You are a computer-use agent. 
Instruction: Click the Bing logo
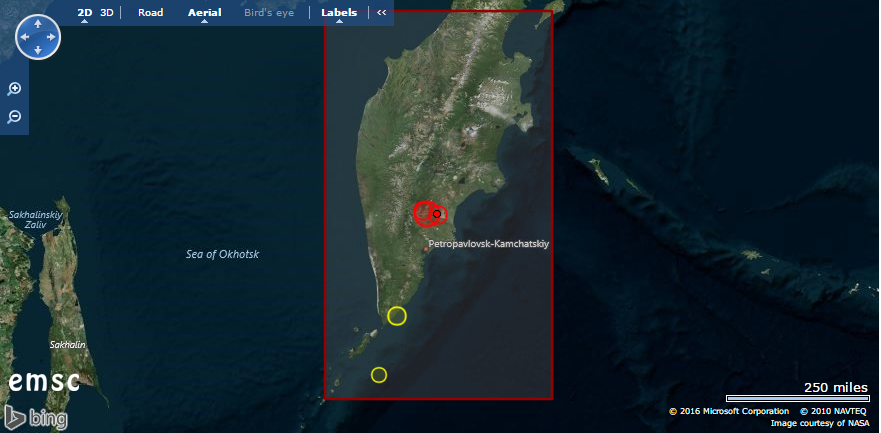click(x=36, y=417)
